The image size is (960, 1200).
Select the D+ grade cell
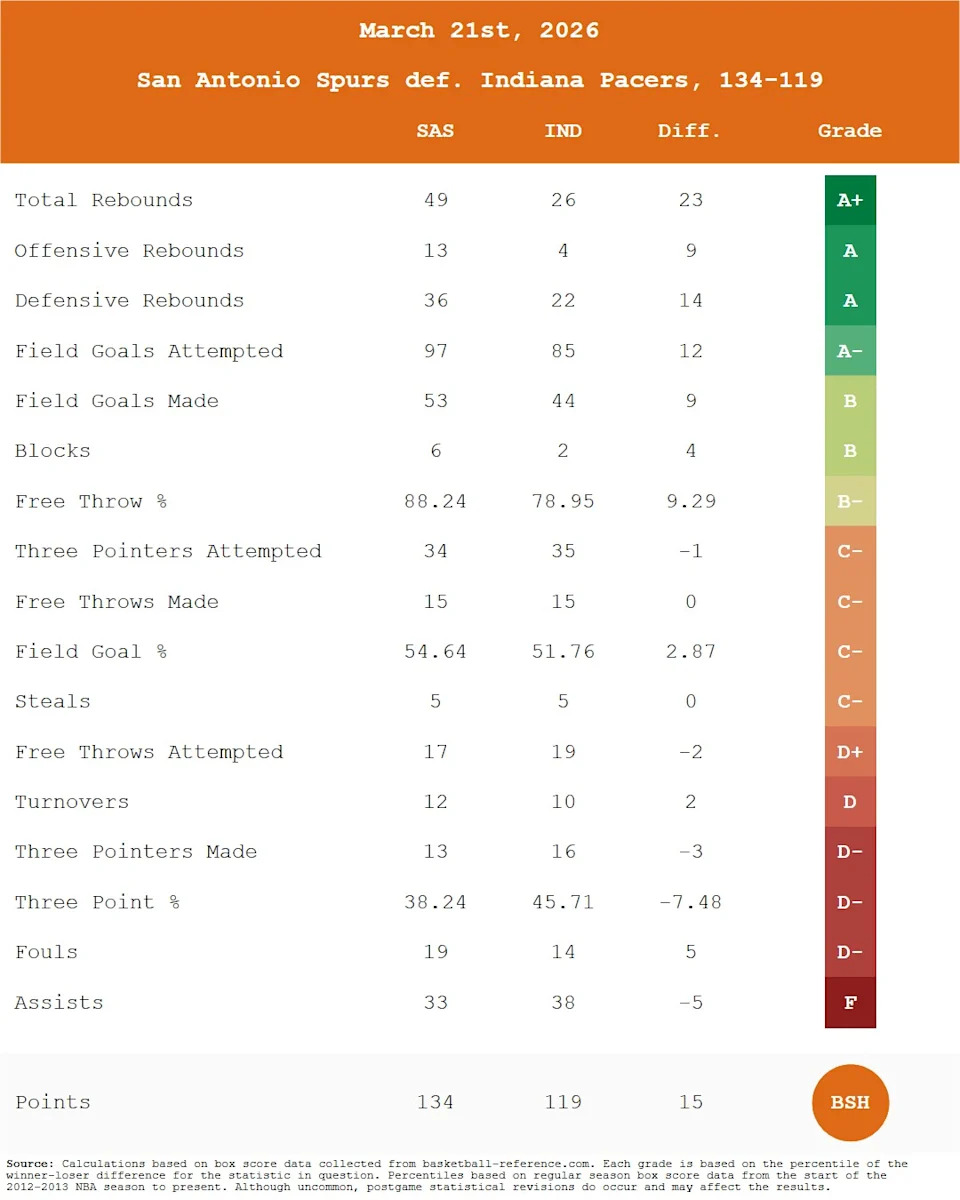(850, 752)
